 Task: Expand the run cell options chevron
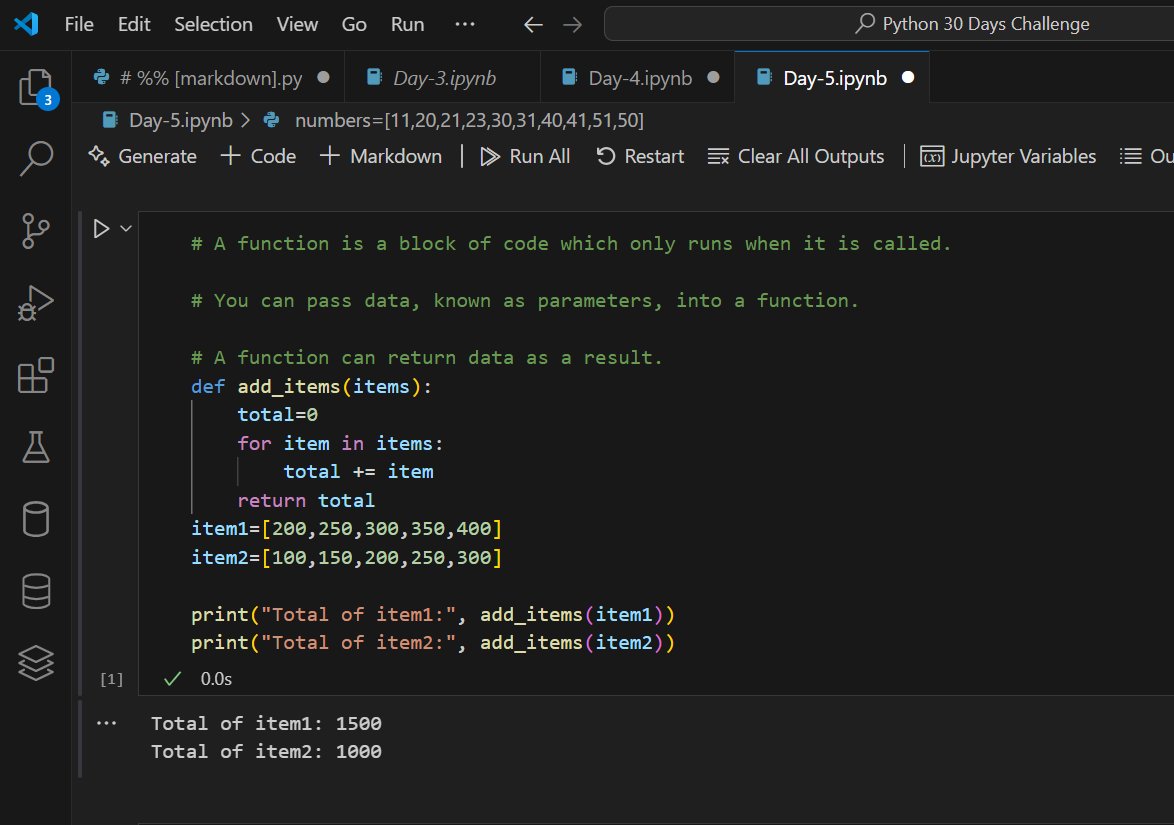tap(126, 228)
